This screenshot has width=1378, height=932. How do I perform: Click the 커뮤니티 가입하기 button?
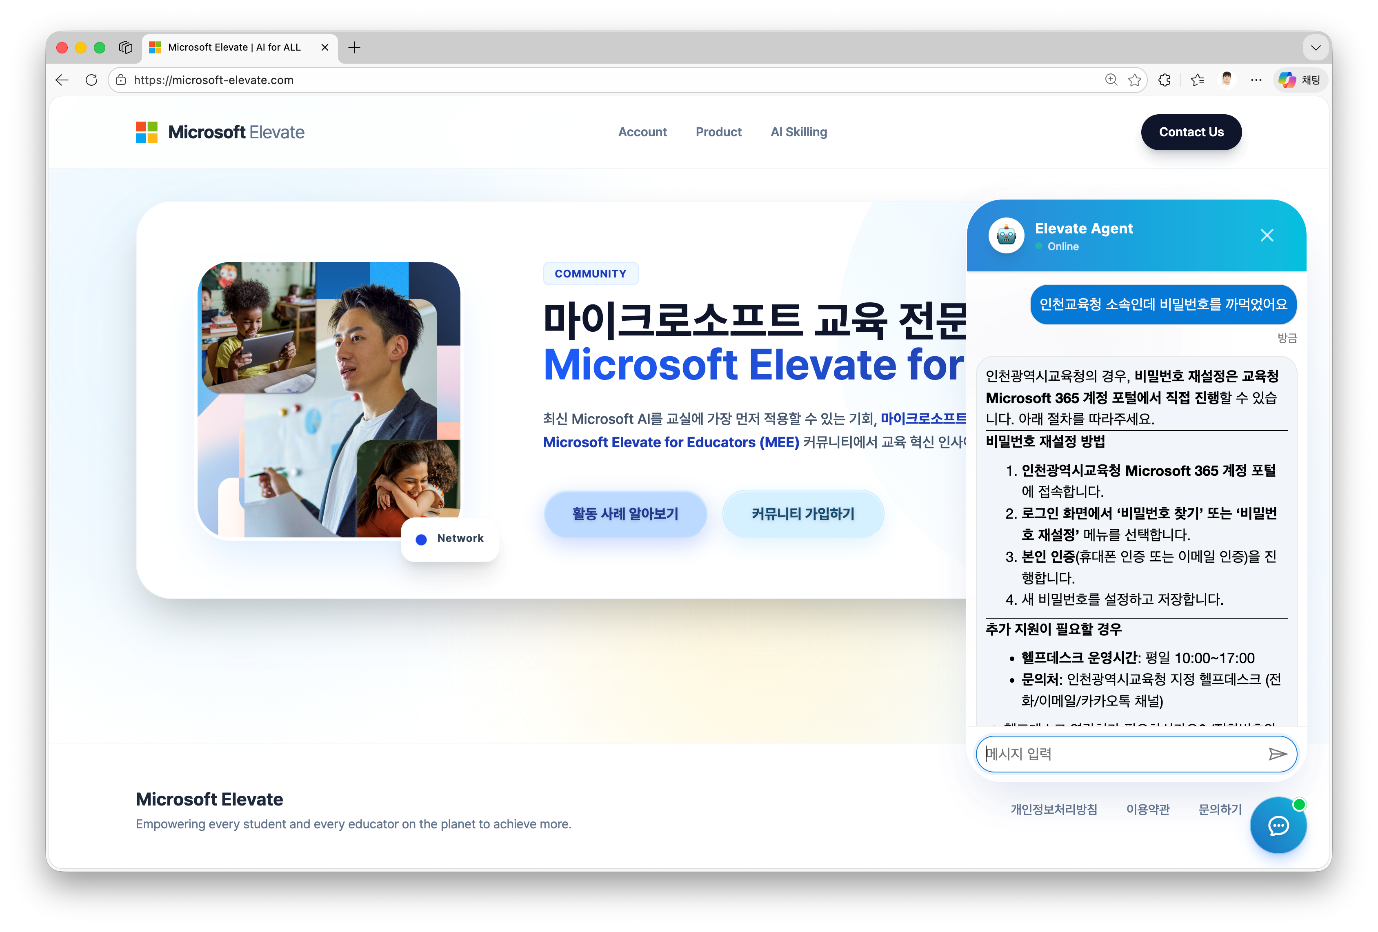803,513
